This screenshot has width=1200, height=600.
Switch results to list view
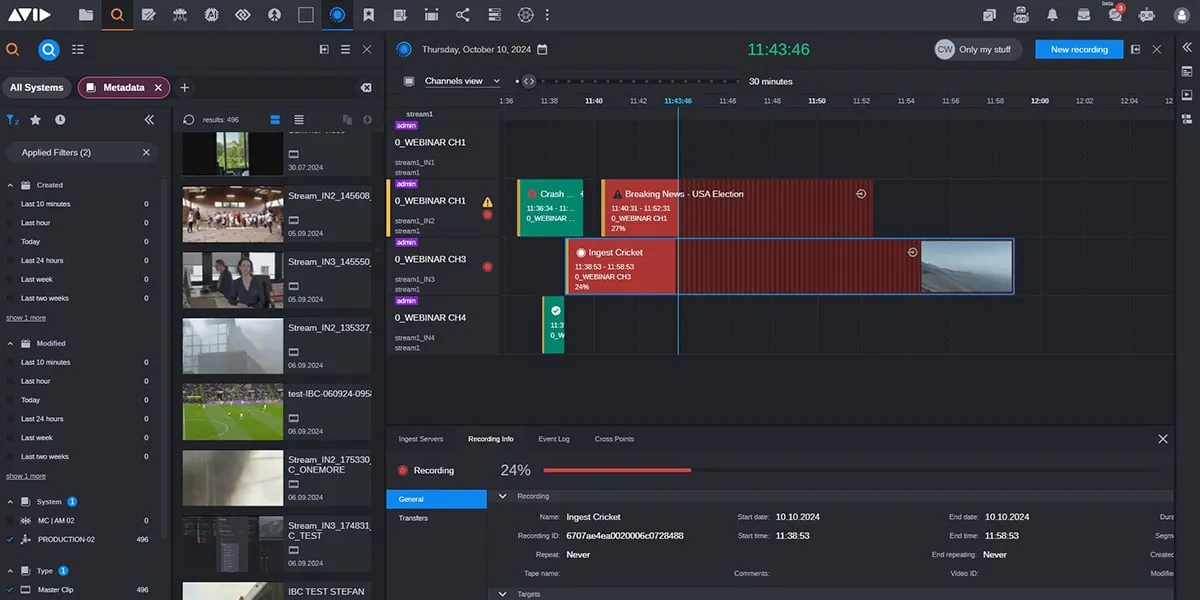pyautogui.click(x=300, y=120)
